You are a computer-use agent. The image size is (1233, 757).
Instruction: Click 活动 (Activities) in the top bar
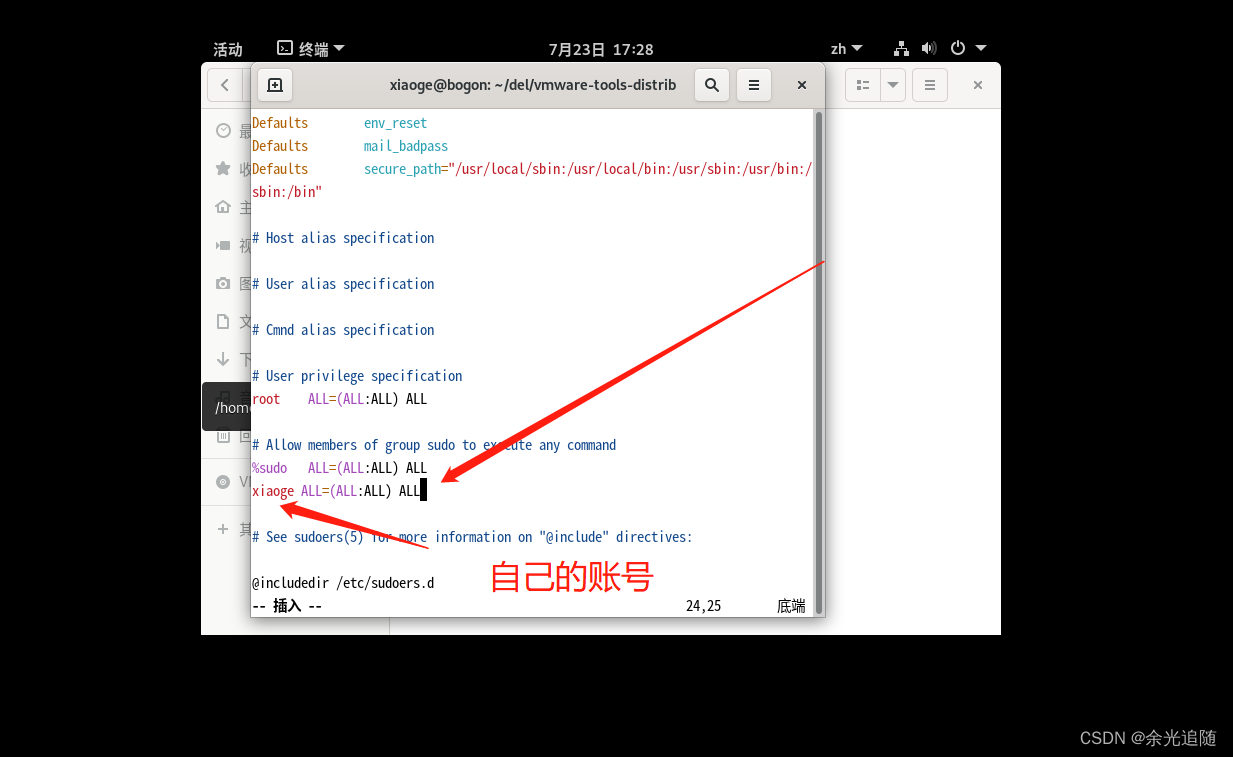[x=227, y=48]
